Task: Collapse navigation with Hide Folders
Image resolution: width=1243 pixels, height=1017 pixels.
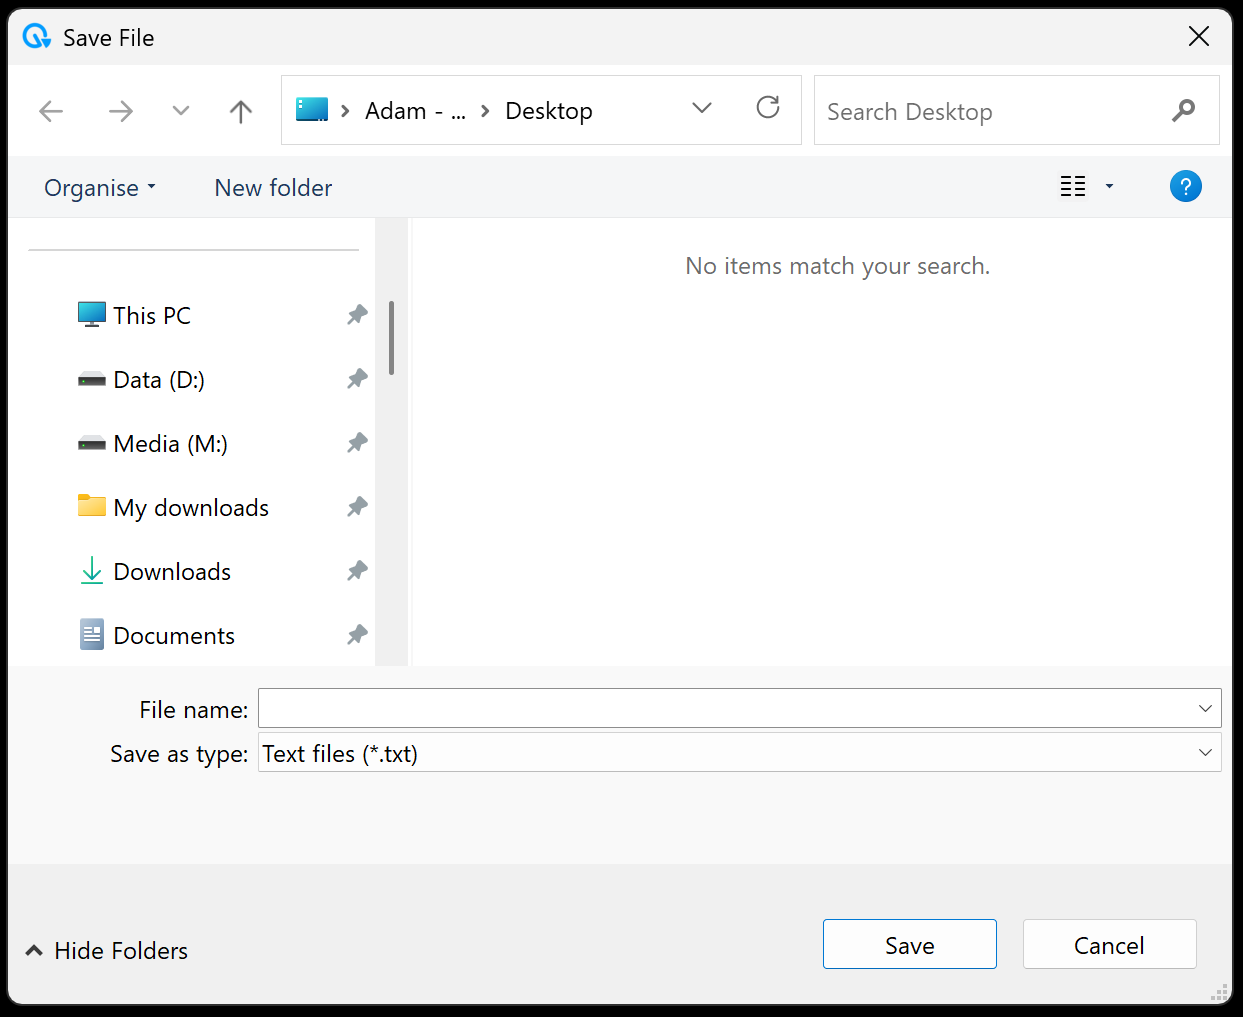Action: (x=106, y=950)
